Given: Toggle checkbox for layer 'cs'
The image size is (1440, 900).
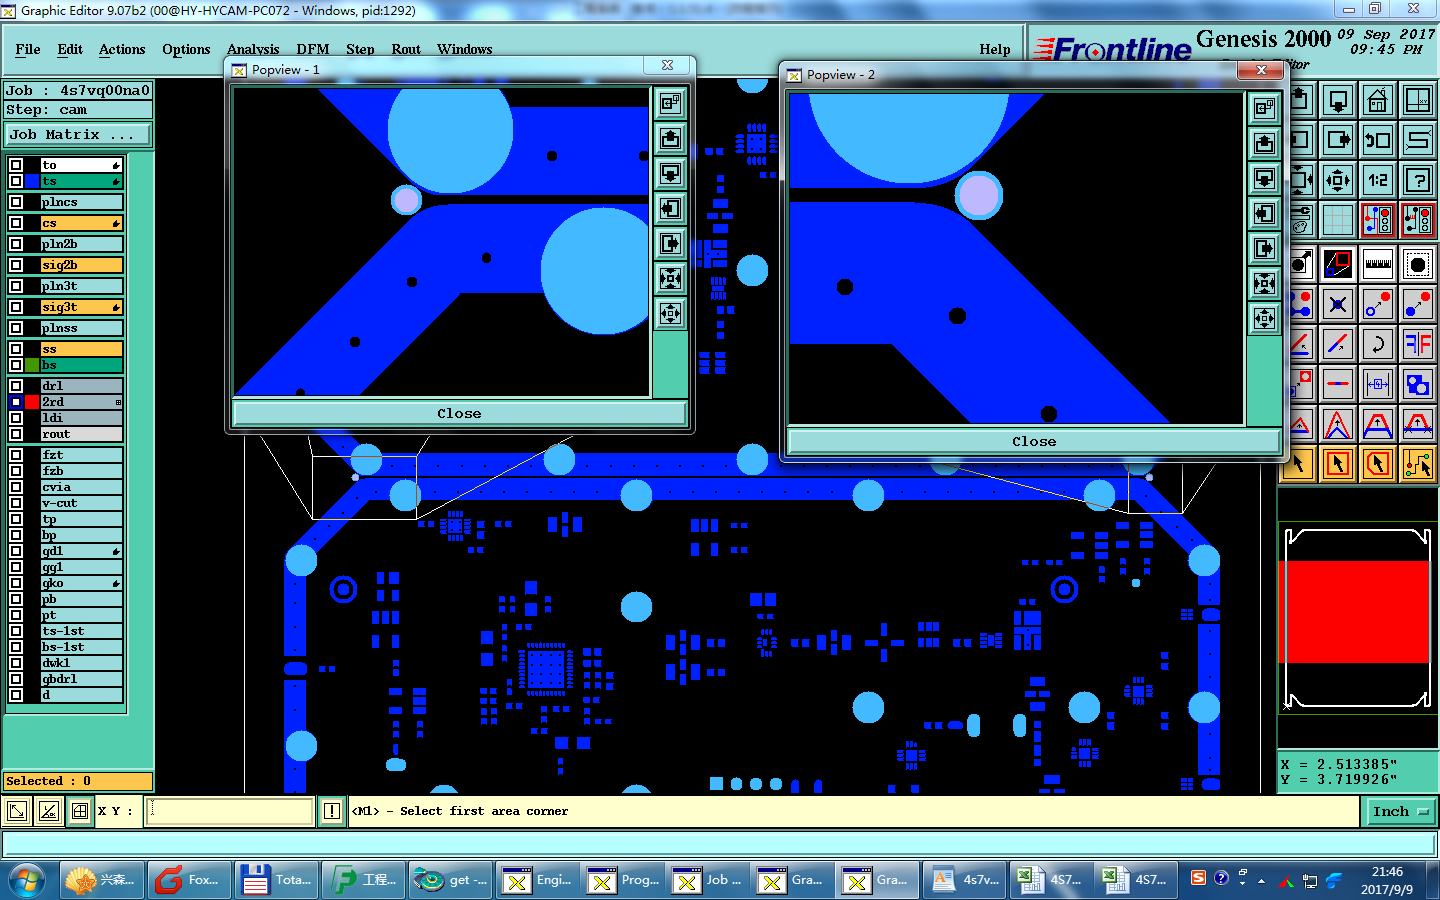Looking at the screenshot, I should coord(16,223).
